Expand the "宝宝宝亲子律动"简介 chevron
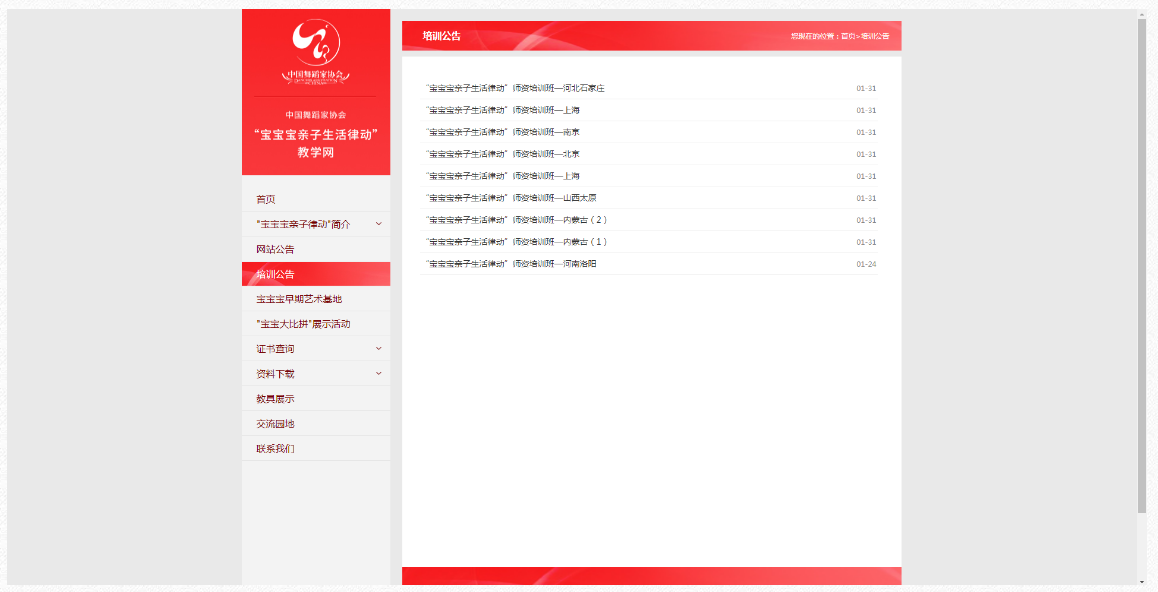The height and width of the screenshot is (592, 1158). [378, 224]
